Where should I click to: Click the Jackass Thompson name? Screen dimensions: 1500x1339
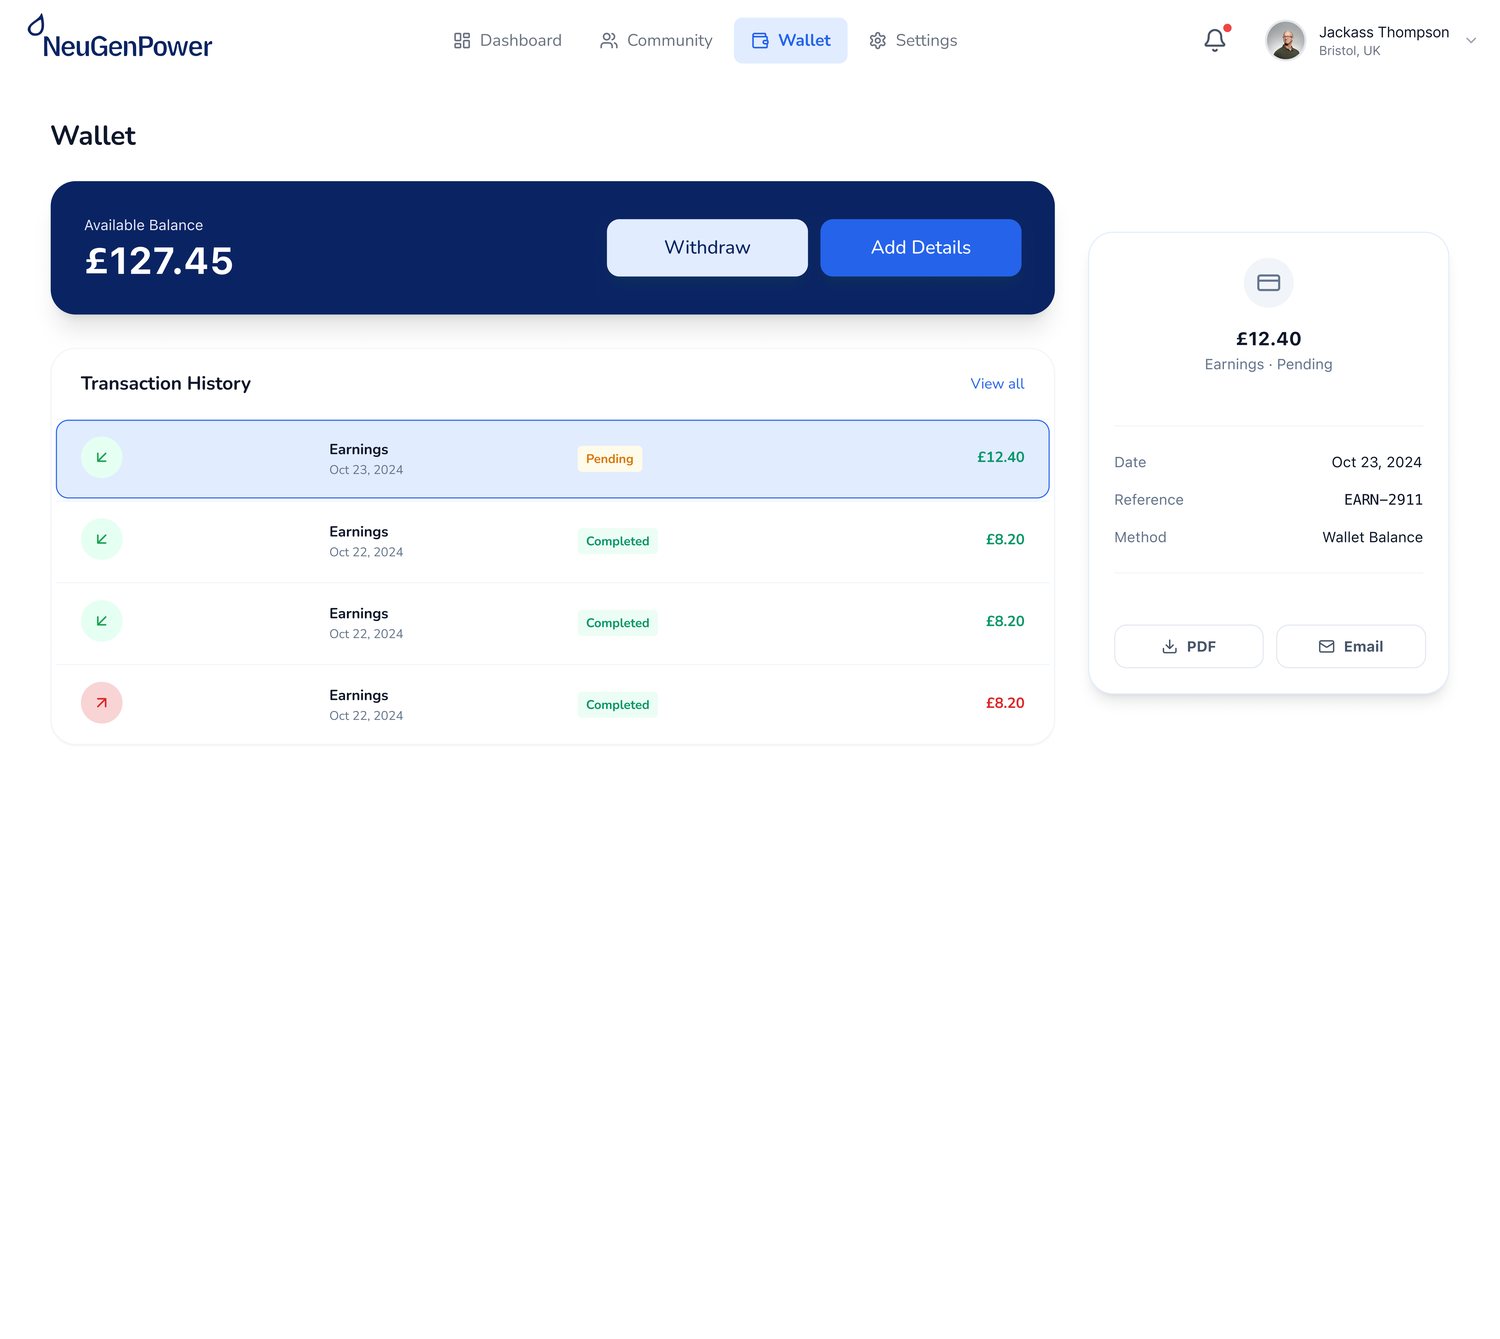pyautogui.click(x=1384, y=32)
